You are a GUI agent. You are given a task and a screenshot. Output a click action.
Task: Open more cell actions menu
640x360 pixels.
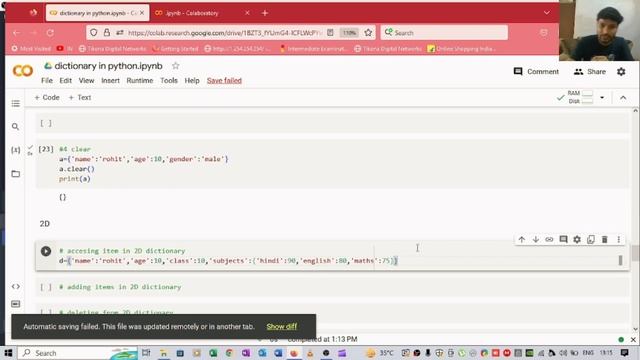pos(618,240)
